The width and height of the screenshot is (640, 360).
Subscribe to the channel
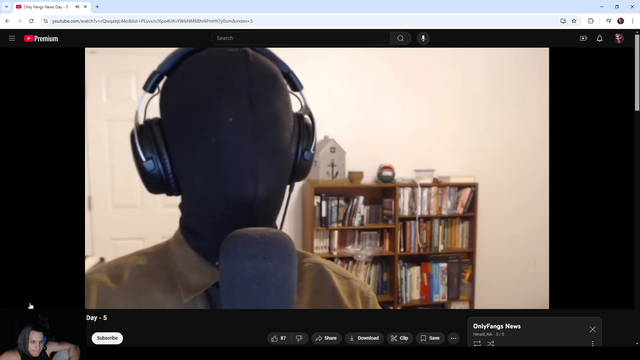(x=107, y=338)
